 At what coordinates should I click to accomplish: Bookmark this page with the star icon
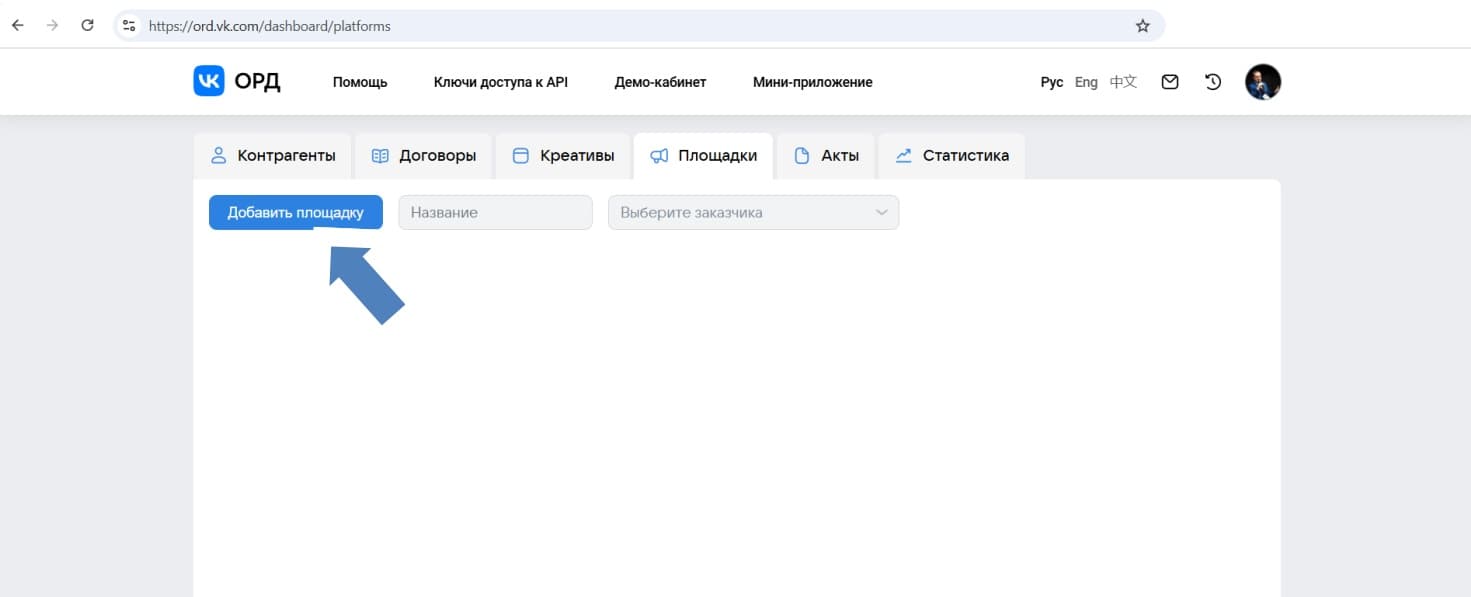click(x=1143, y=26)
